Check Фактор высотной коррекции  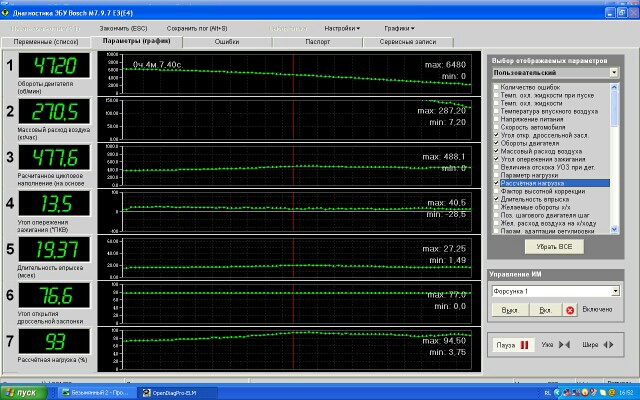(x=496, y=191)
